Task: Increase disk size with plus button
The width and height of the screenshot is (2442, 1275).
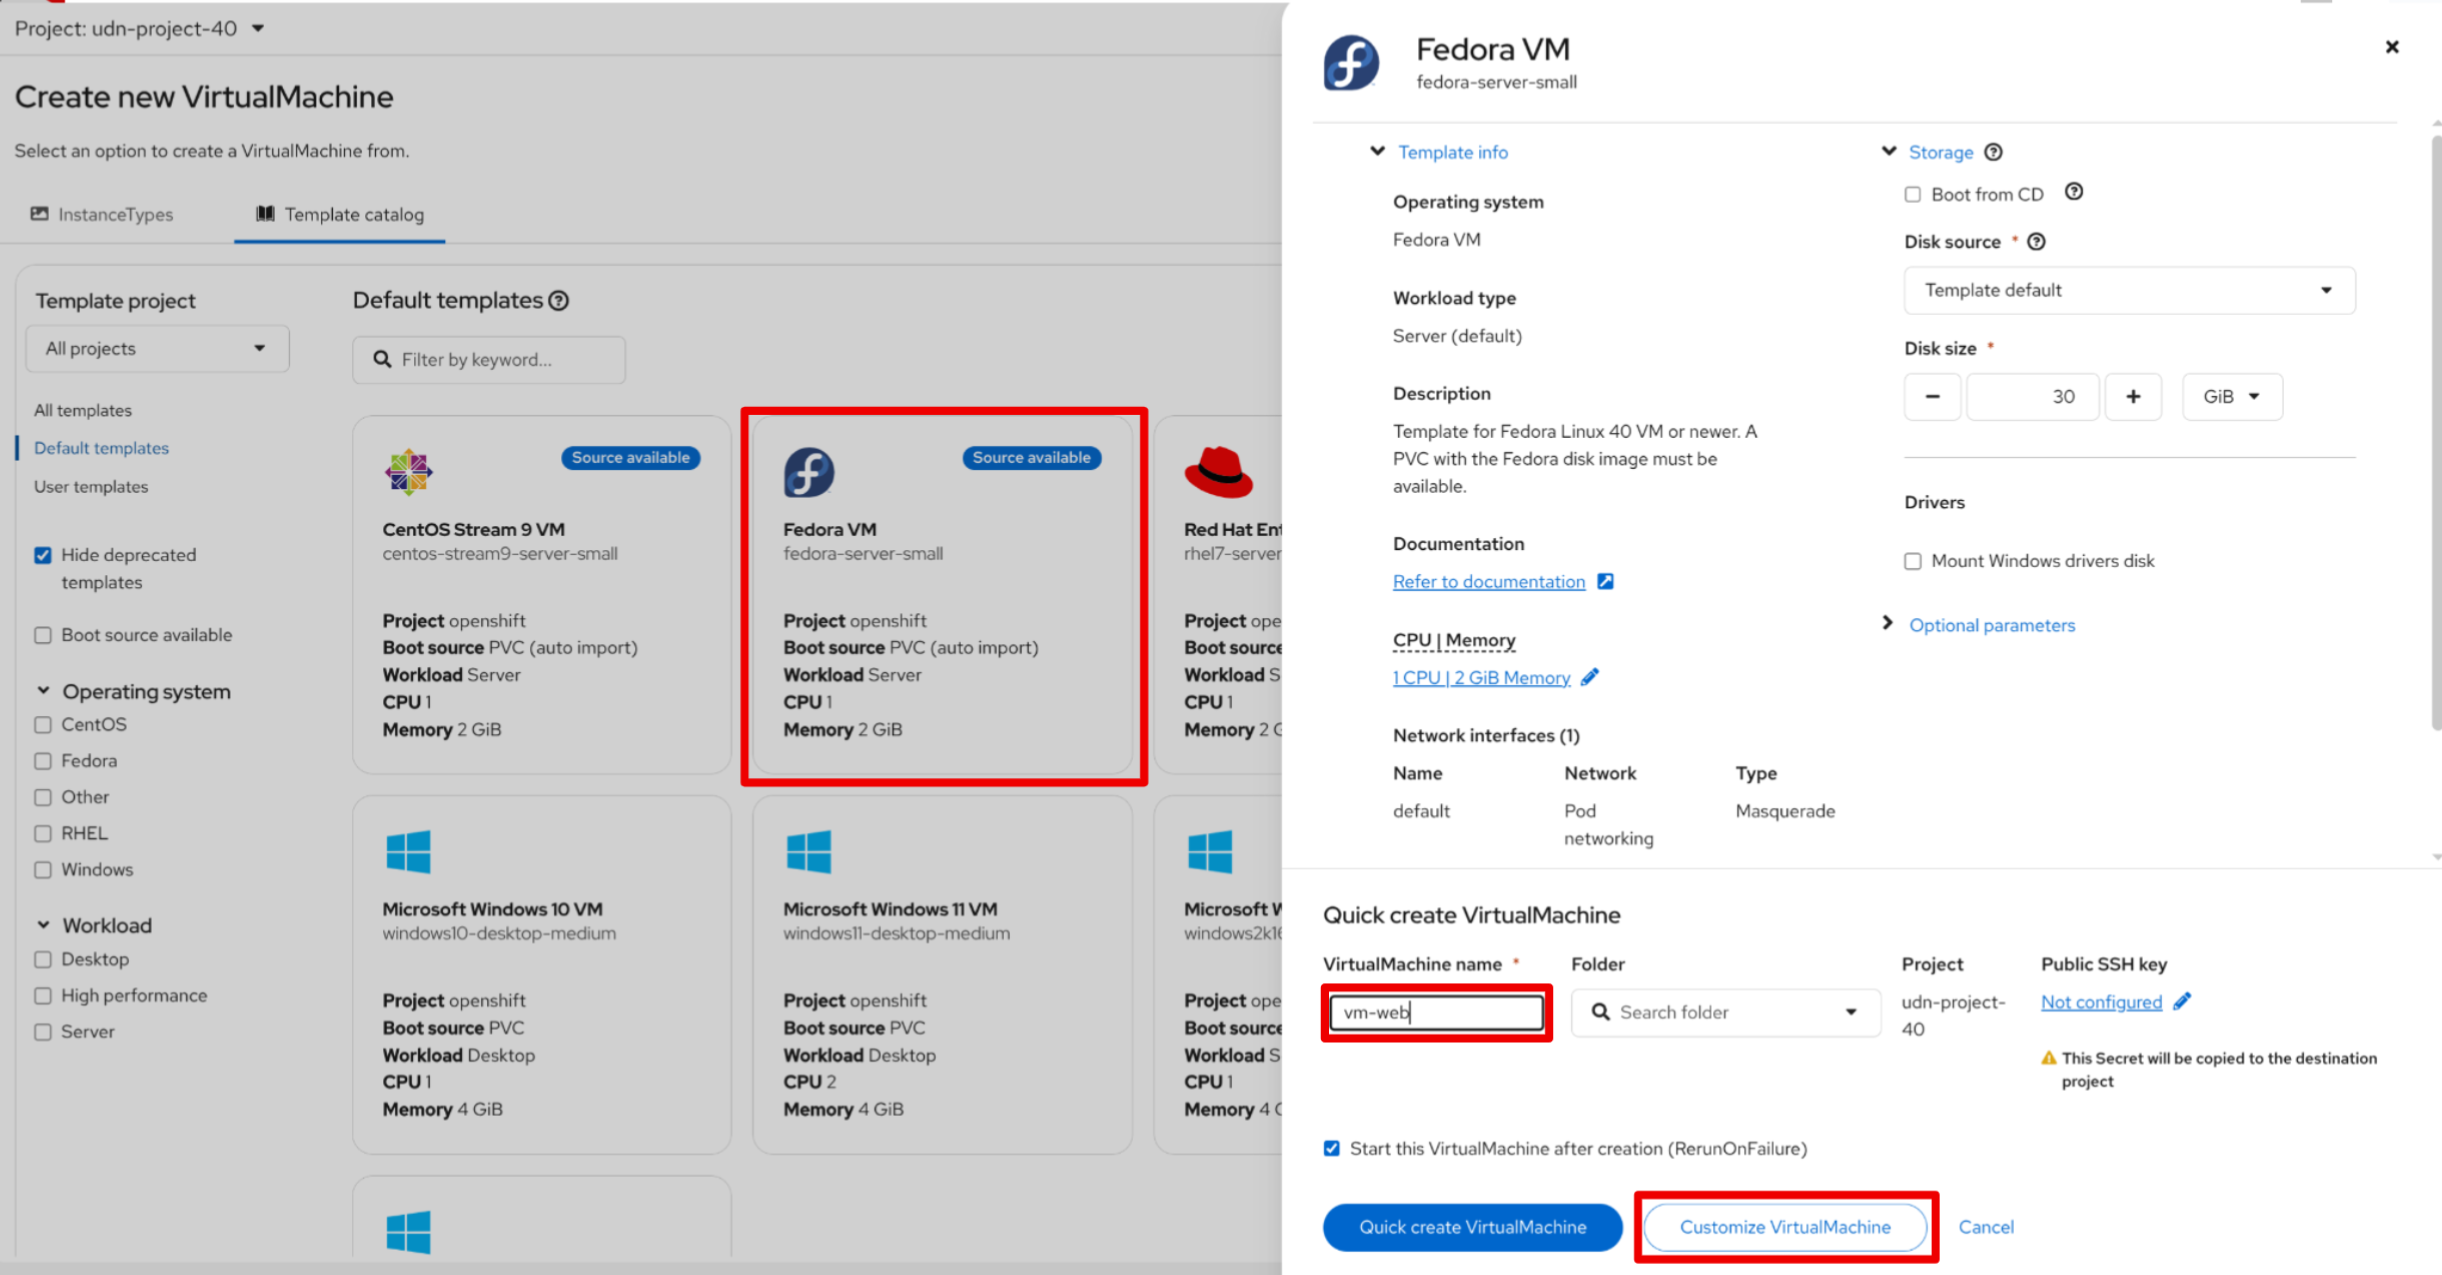Action: [2133, 397]
